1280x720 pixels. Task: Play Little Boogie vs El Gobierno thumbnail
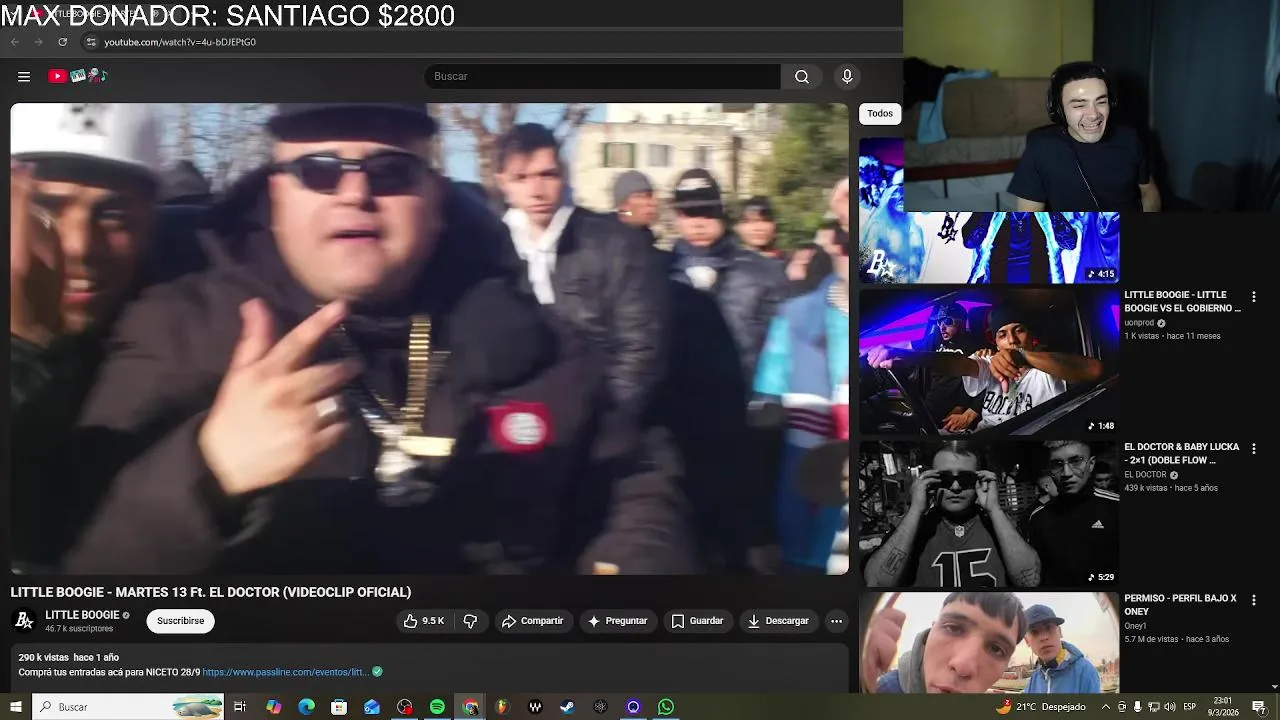[989, 362]
